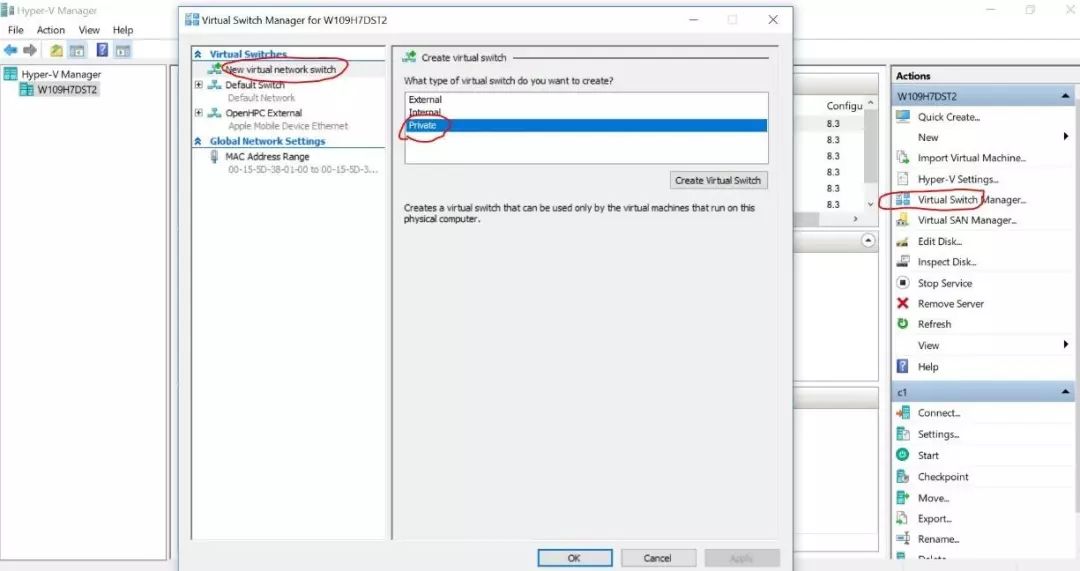Select MAC Address Range setting
The width and height of the screenshot is (1080, 571).
[267, 156]
